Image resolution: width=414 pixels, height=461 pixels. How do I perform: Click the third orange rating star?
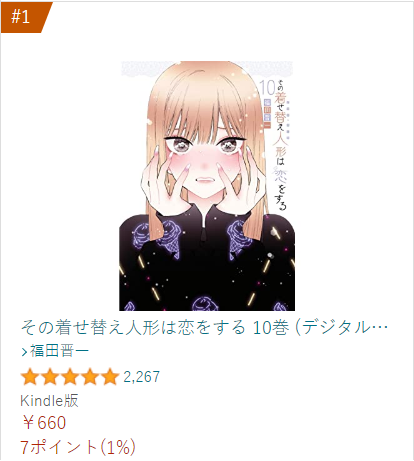coord(70,377)
